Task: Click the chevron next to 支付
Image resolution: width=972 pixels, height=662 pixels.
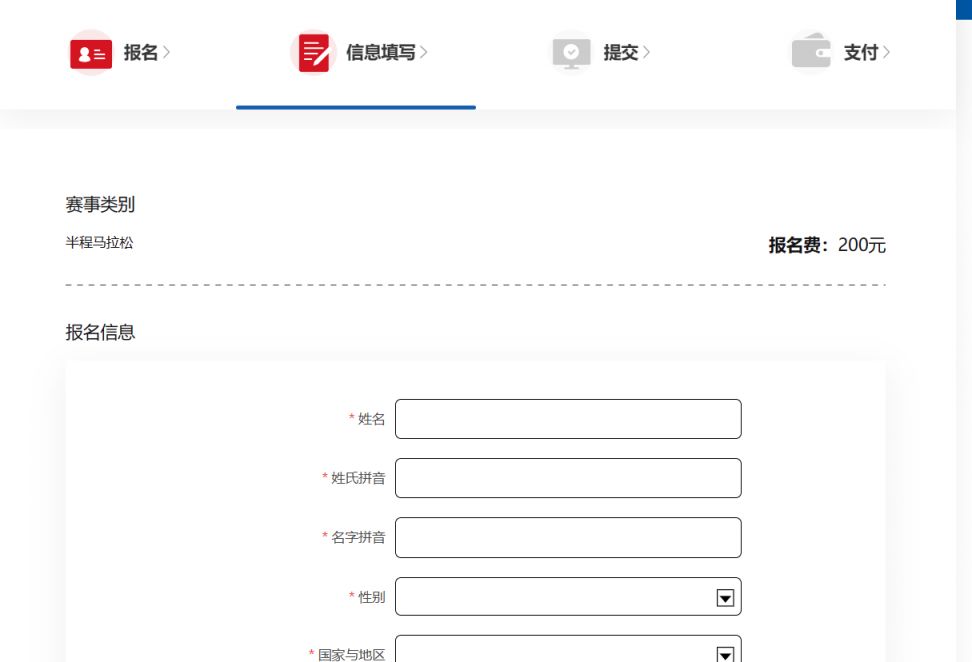Action: [886, 53]
